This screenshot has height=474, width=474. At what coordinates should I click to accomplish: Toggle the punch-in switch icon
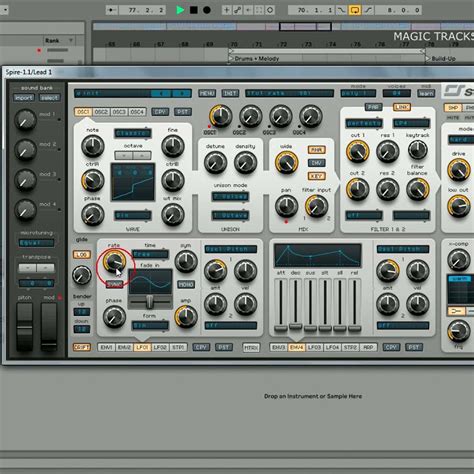click(x=341, y=10)
